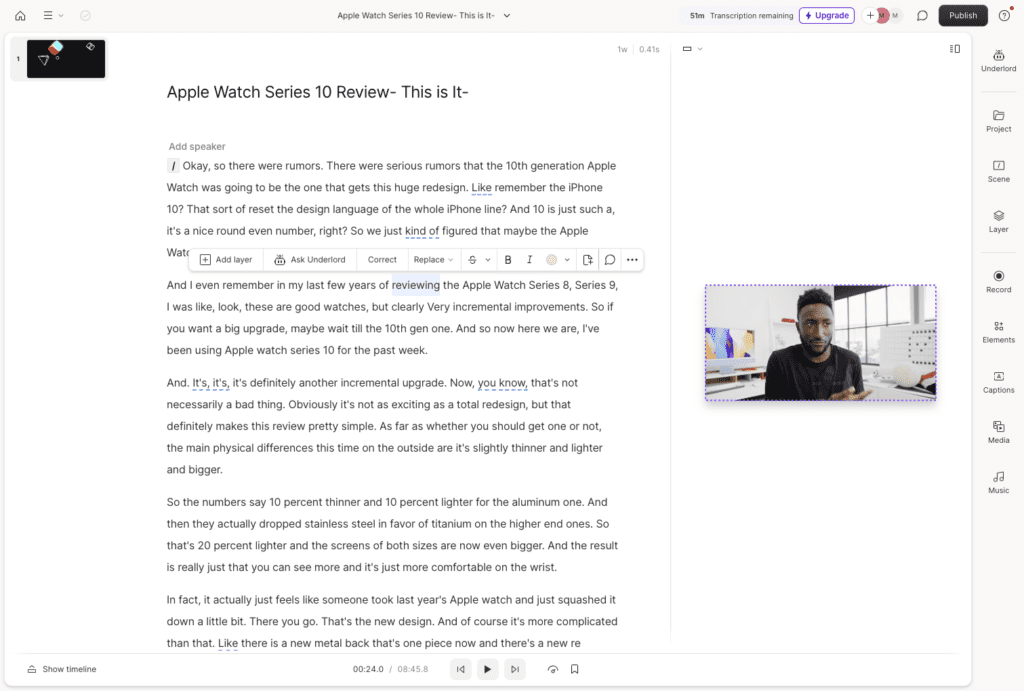Image resolution: width=1024 pixels, height=691 pixels.
Task: Open the Music panel
Action: point(999,483)
